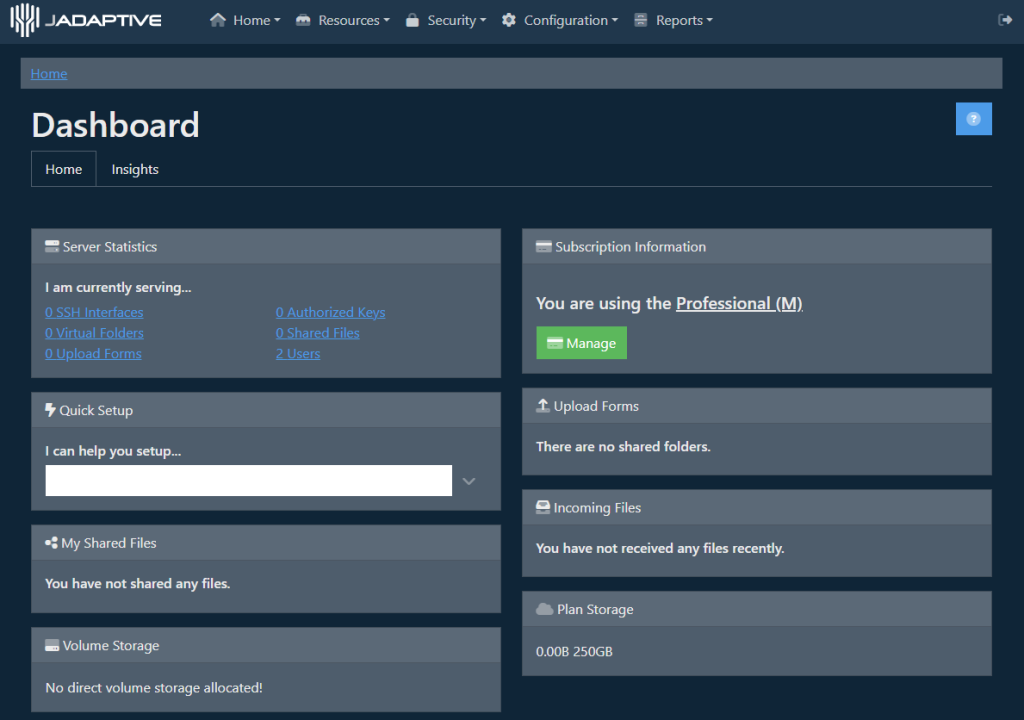Image resolution: width=1024 pixels, height=720 pixels.
Task: Click the Reports icon in the navbar
Action: 640,19
